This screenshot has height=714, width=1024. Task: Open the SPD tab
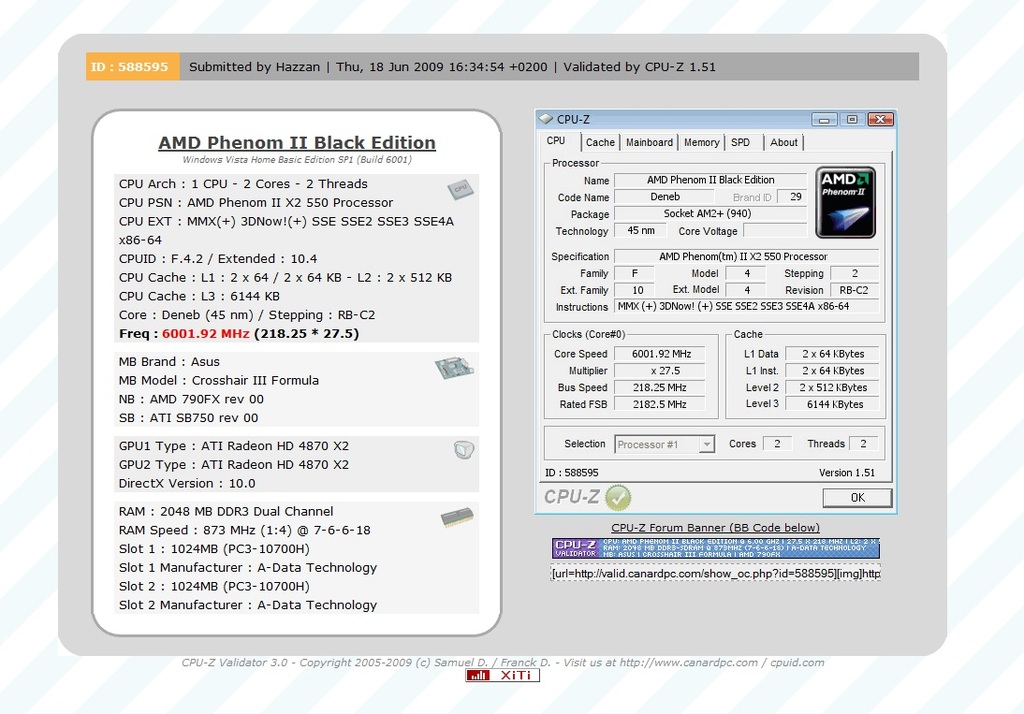741,142
